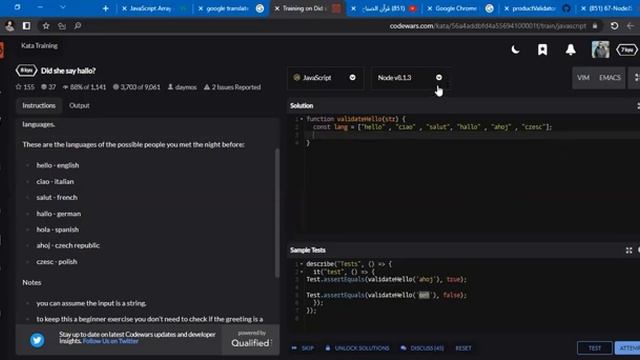This screenshot has width=640, height=360.
Task: Click the 37 collections count
Action: click(x=49, y=87)
